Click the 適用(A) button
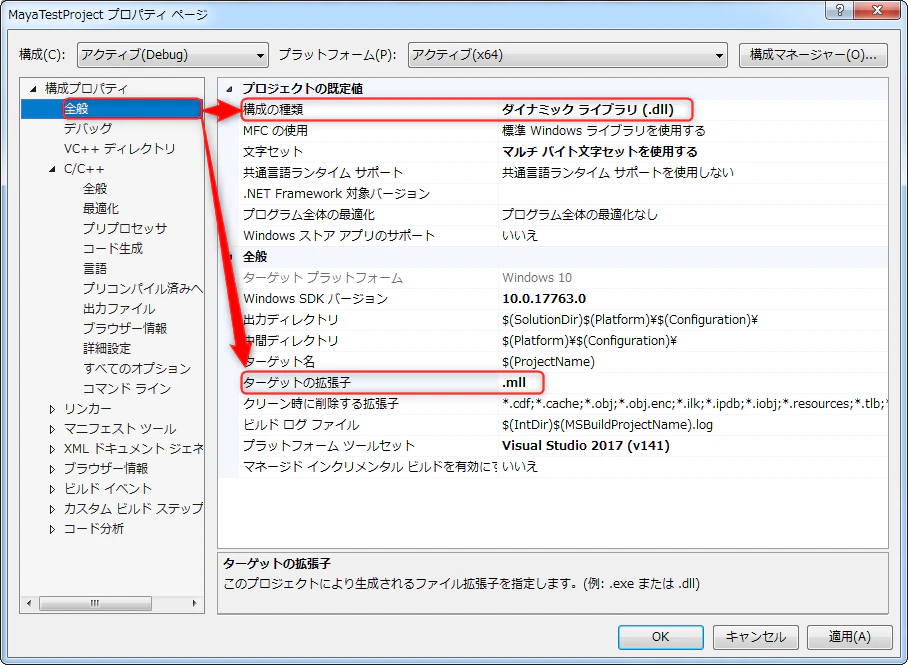This screenshot has width=908, height=665. (x=850, y=637)
